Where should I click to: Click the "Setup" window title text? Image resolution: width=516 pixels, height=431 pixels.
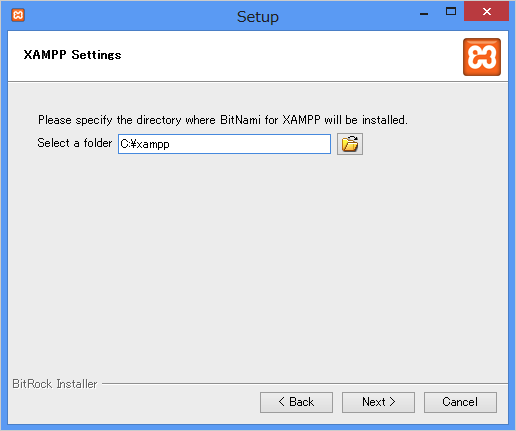pos(258,17)
